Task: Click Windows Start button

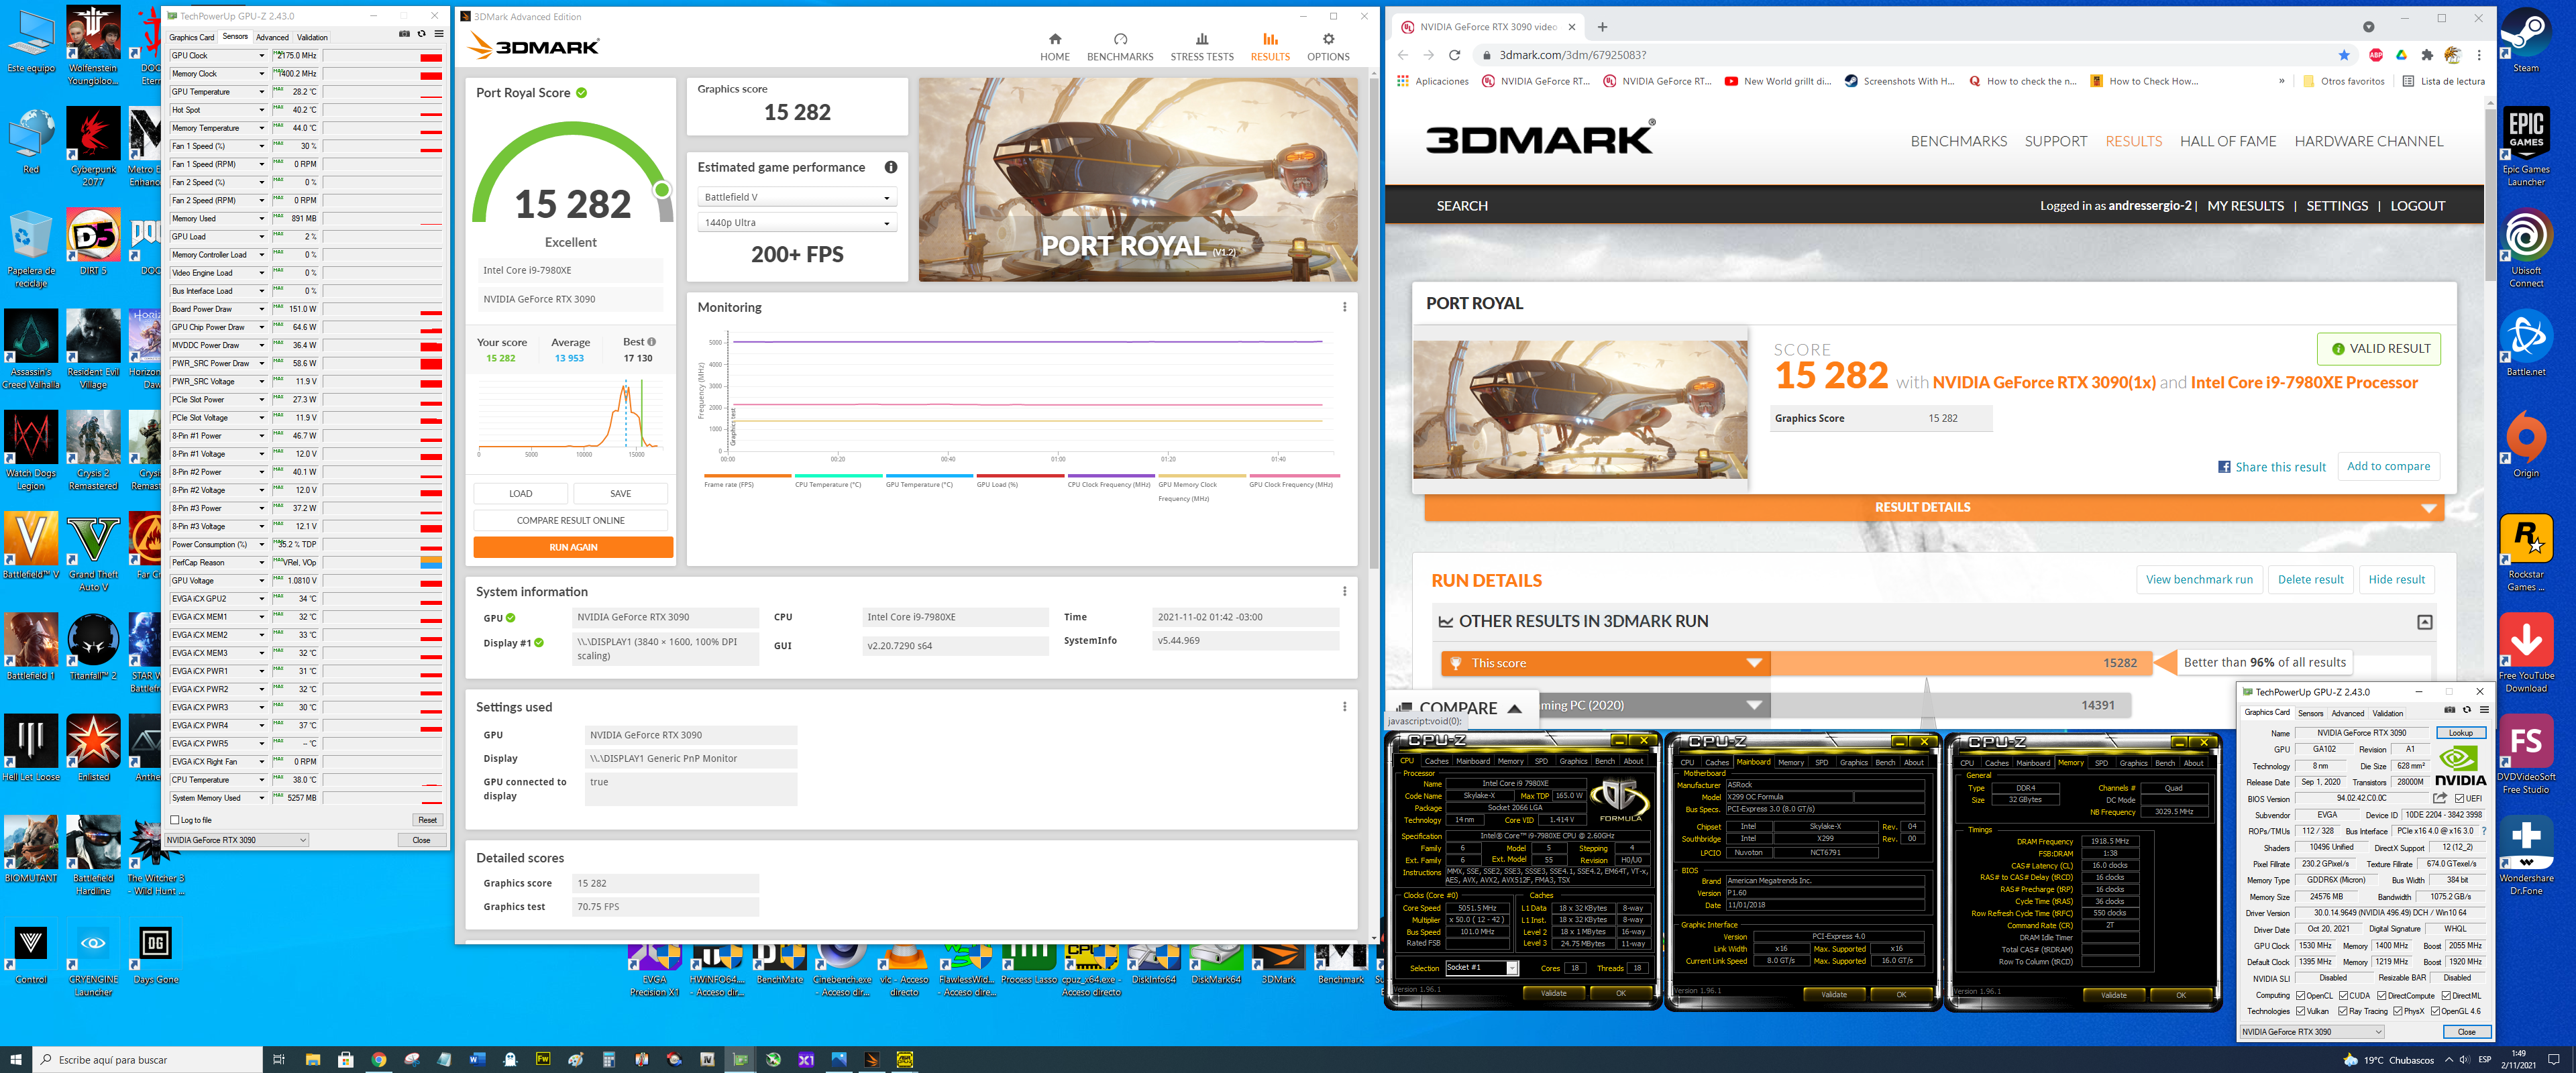Action: tap(15, 1059)
